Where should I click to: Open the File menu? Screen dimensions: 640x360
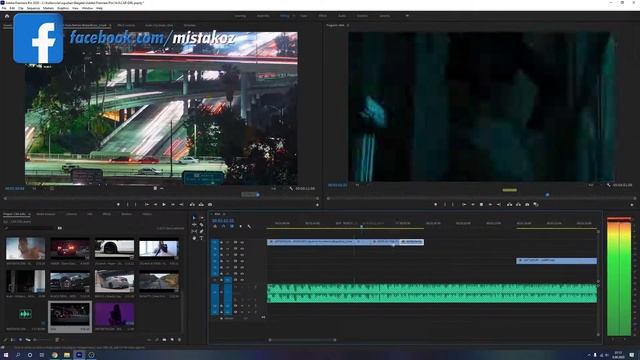4,8
